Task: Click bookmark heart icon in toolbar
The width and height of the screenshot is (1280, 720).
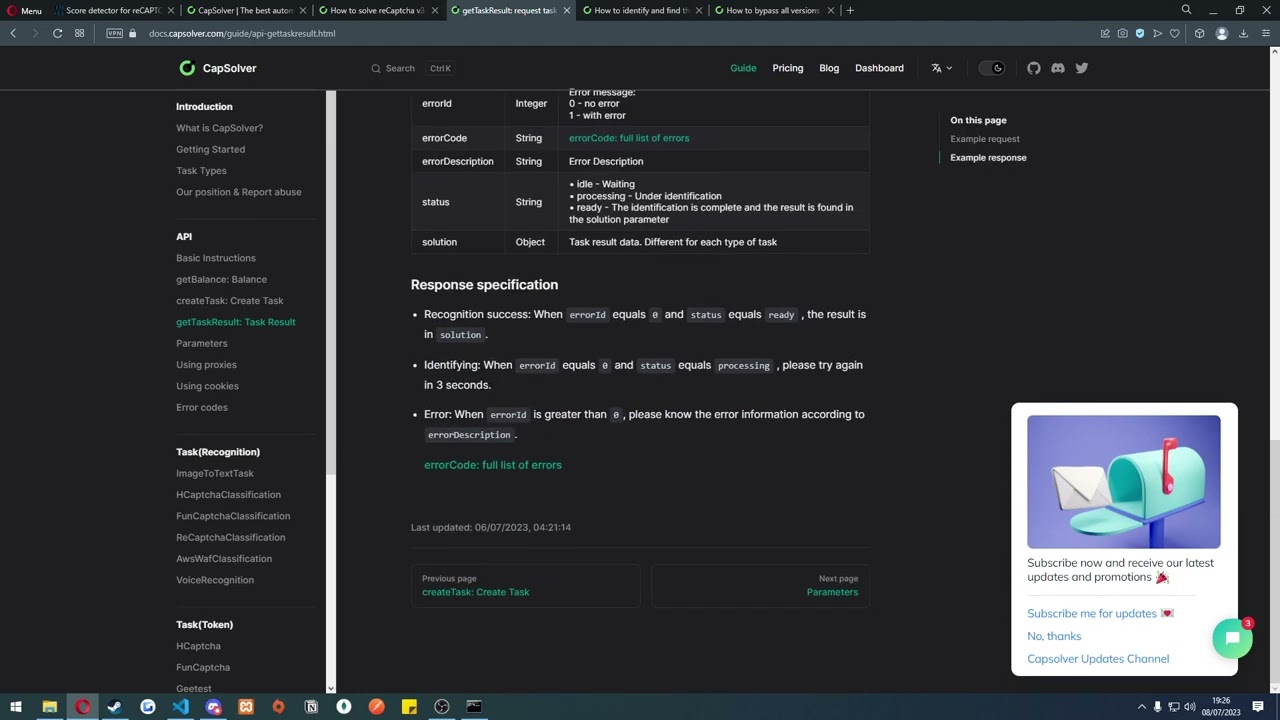Action: [x=1175, y=33]
